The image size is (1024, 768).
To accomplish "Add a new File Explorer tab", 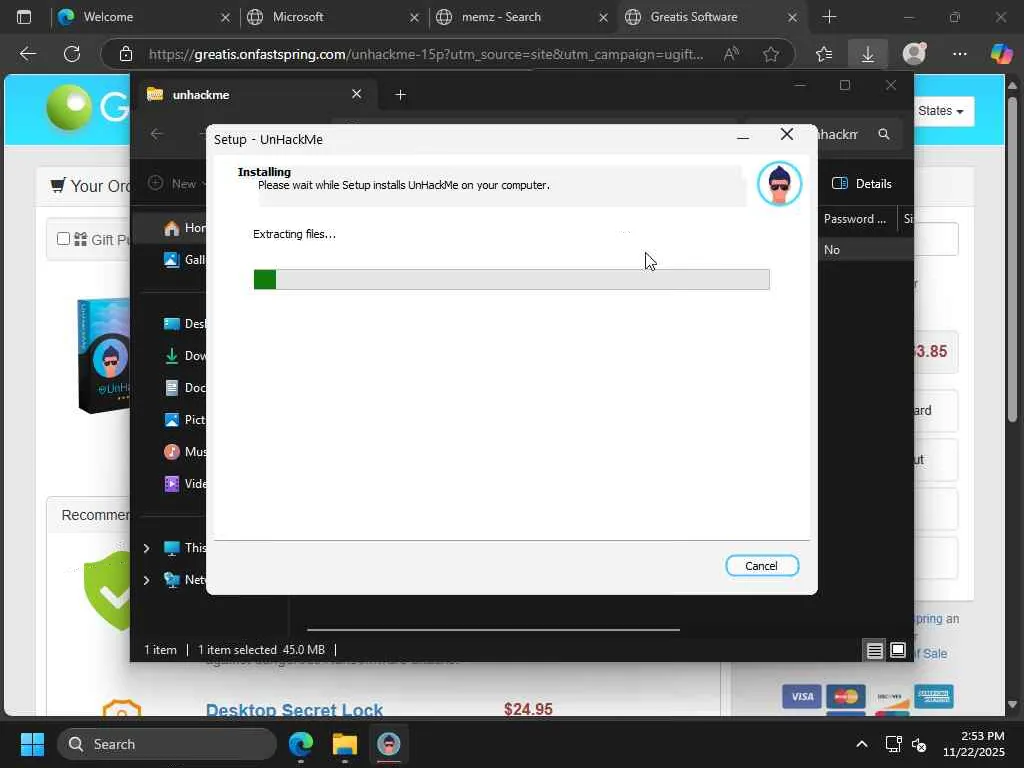I will point(400,95).
